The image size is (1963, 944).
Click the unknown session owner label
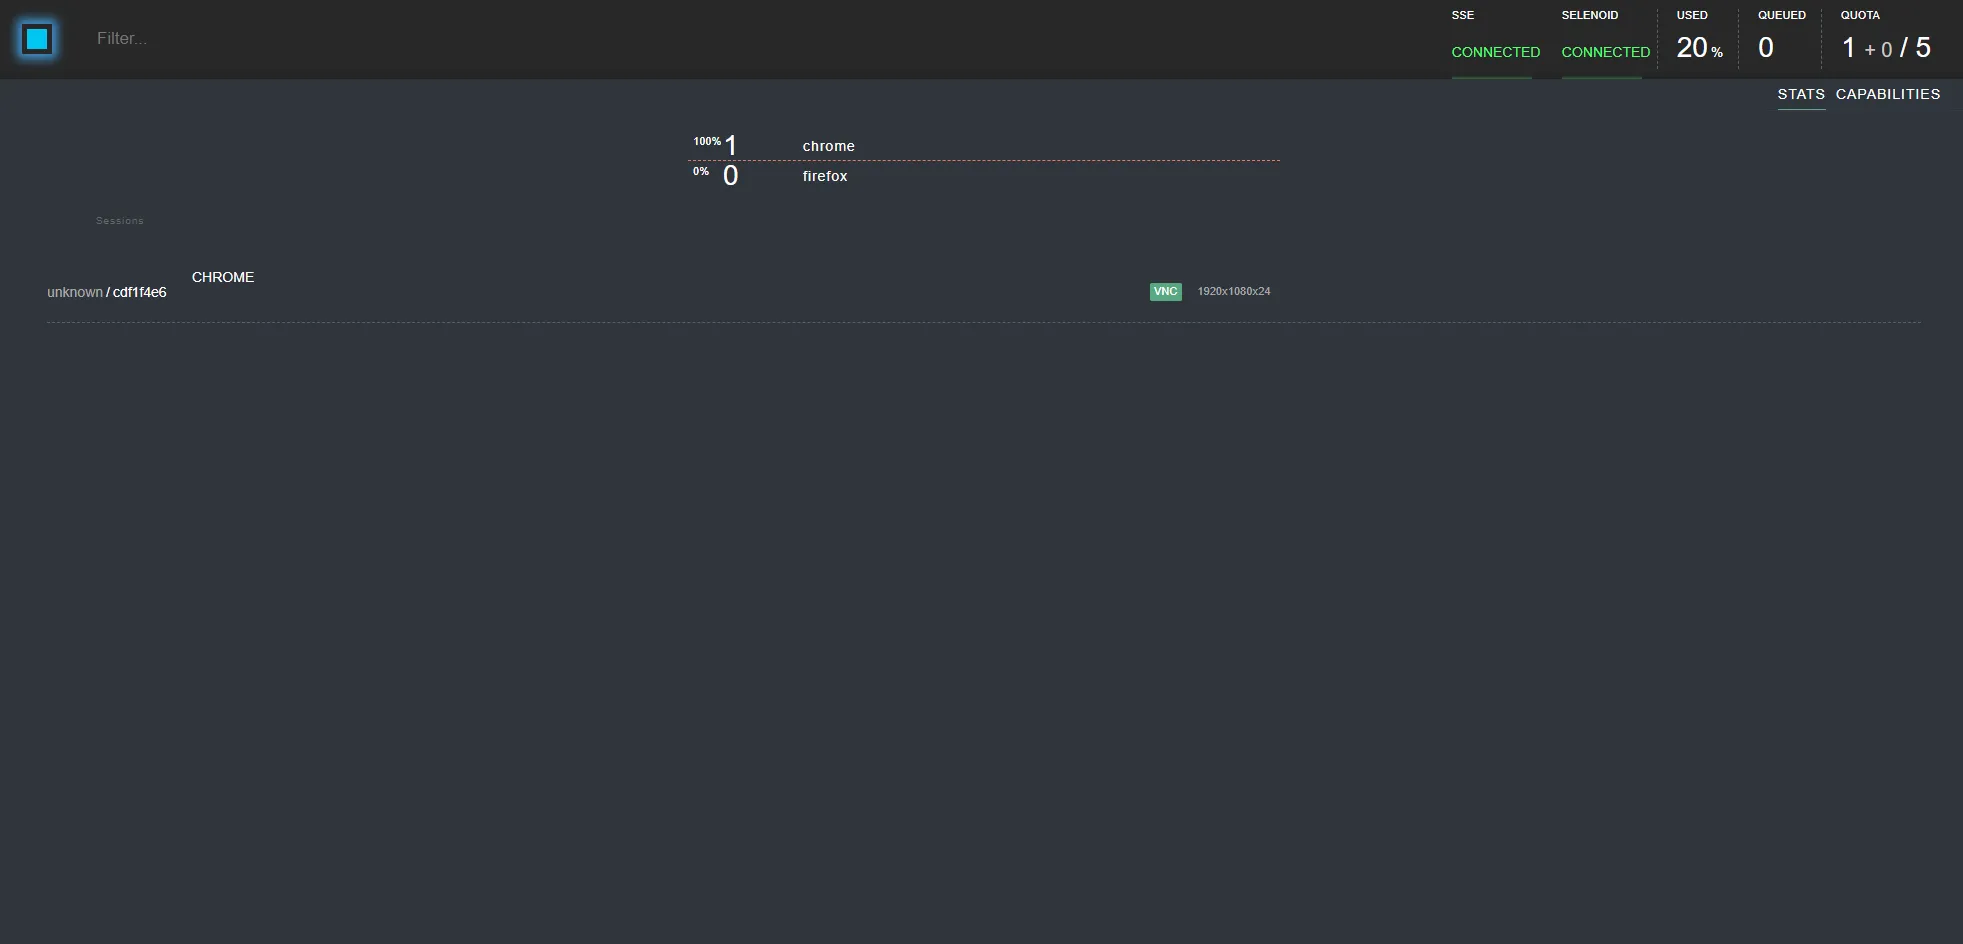click(x=74, y=292)
